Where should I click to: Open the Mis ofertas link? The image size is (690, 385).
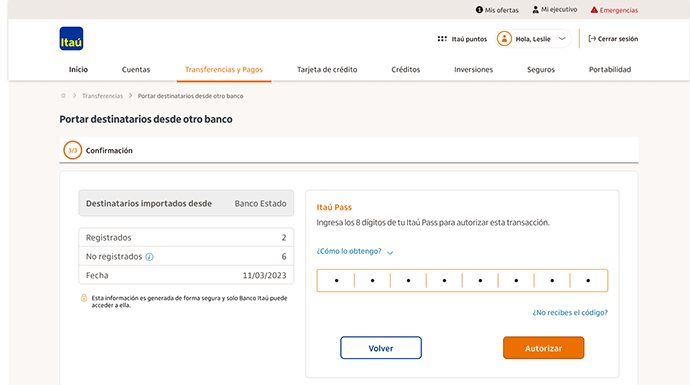tap(502, 10)
